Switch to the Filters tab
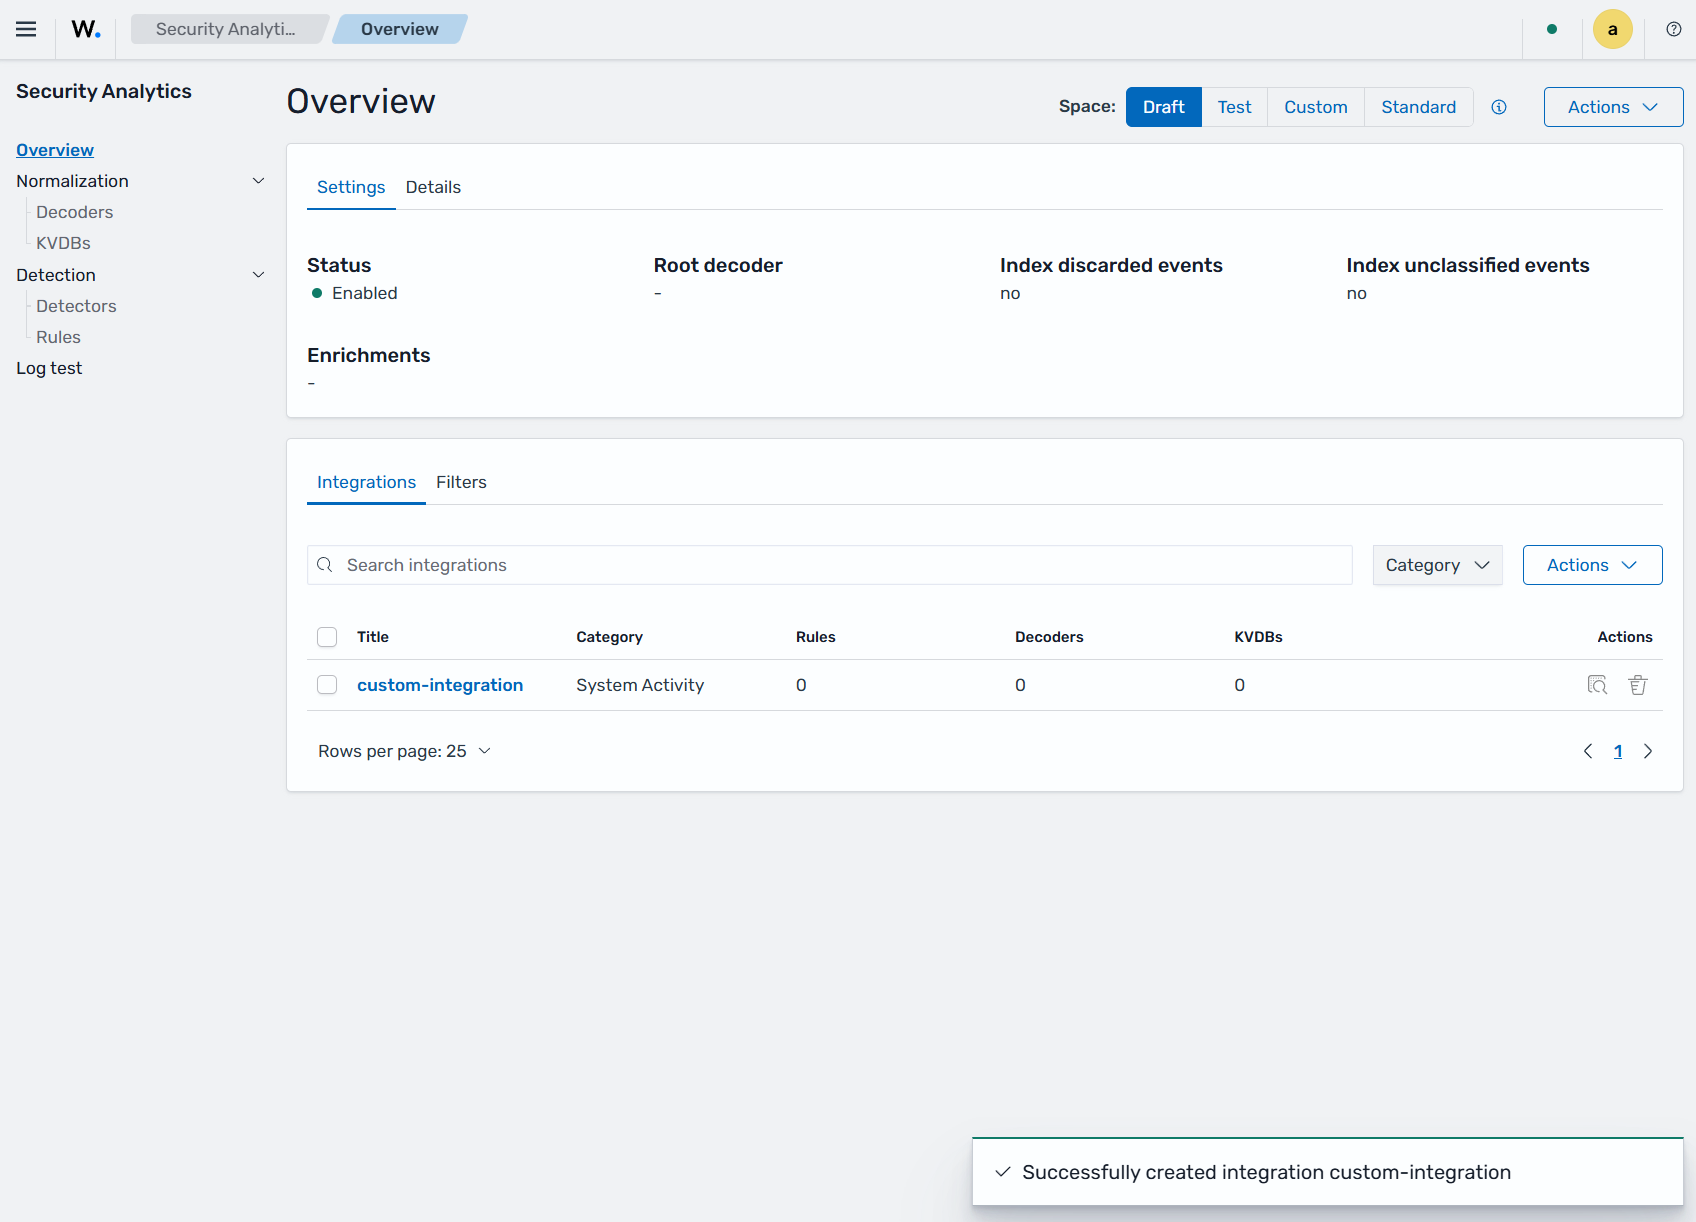Screen dimensions: 1696x1222 pyautogui.click(x=461, y=482)
